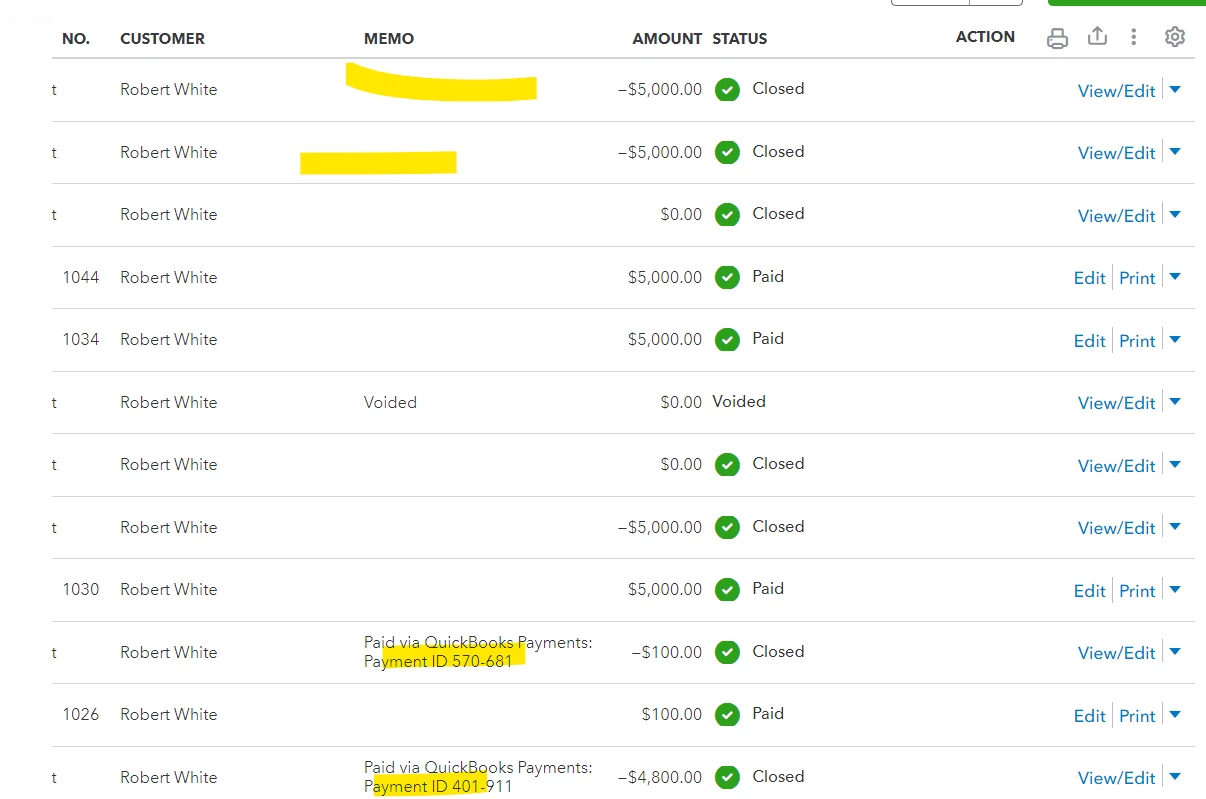Image resolution: width=1206 pixels, height=799 pixels.
Task: Expand the action dropdown arrow for invoice 1044
Action: 1175,277
